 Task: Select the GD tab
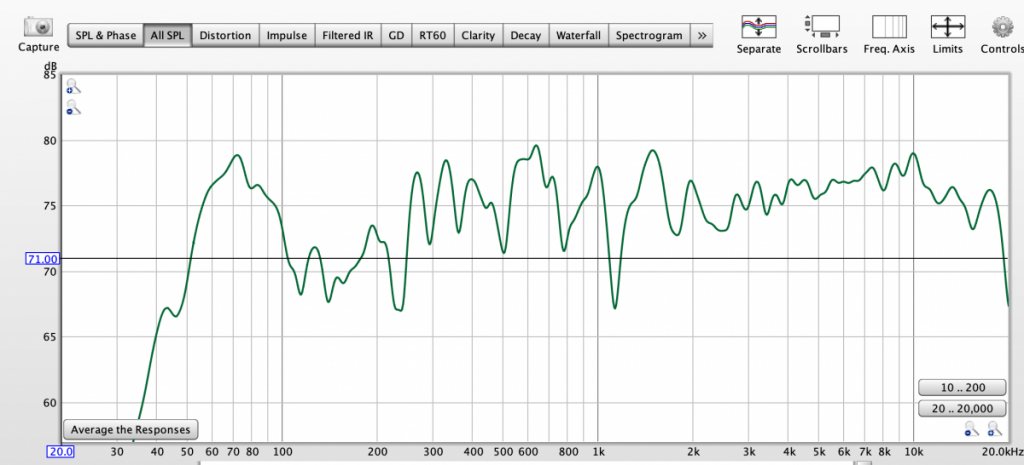[396, 35]
